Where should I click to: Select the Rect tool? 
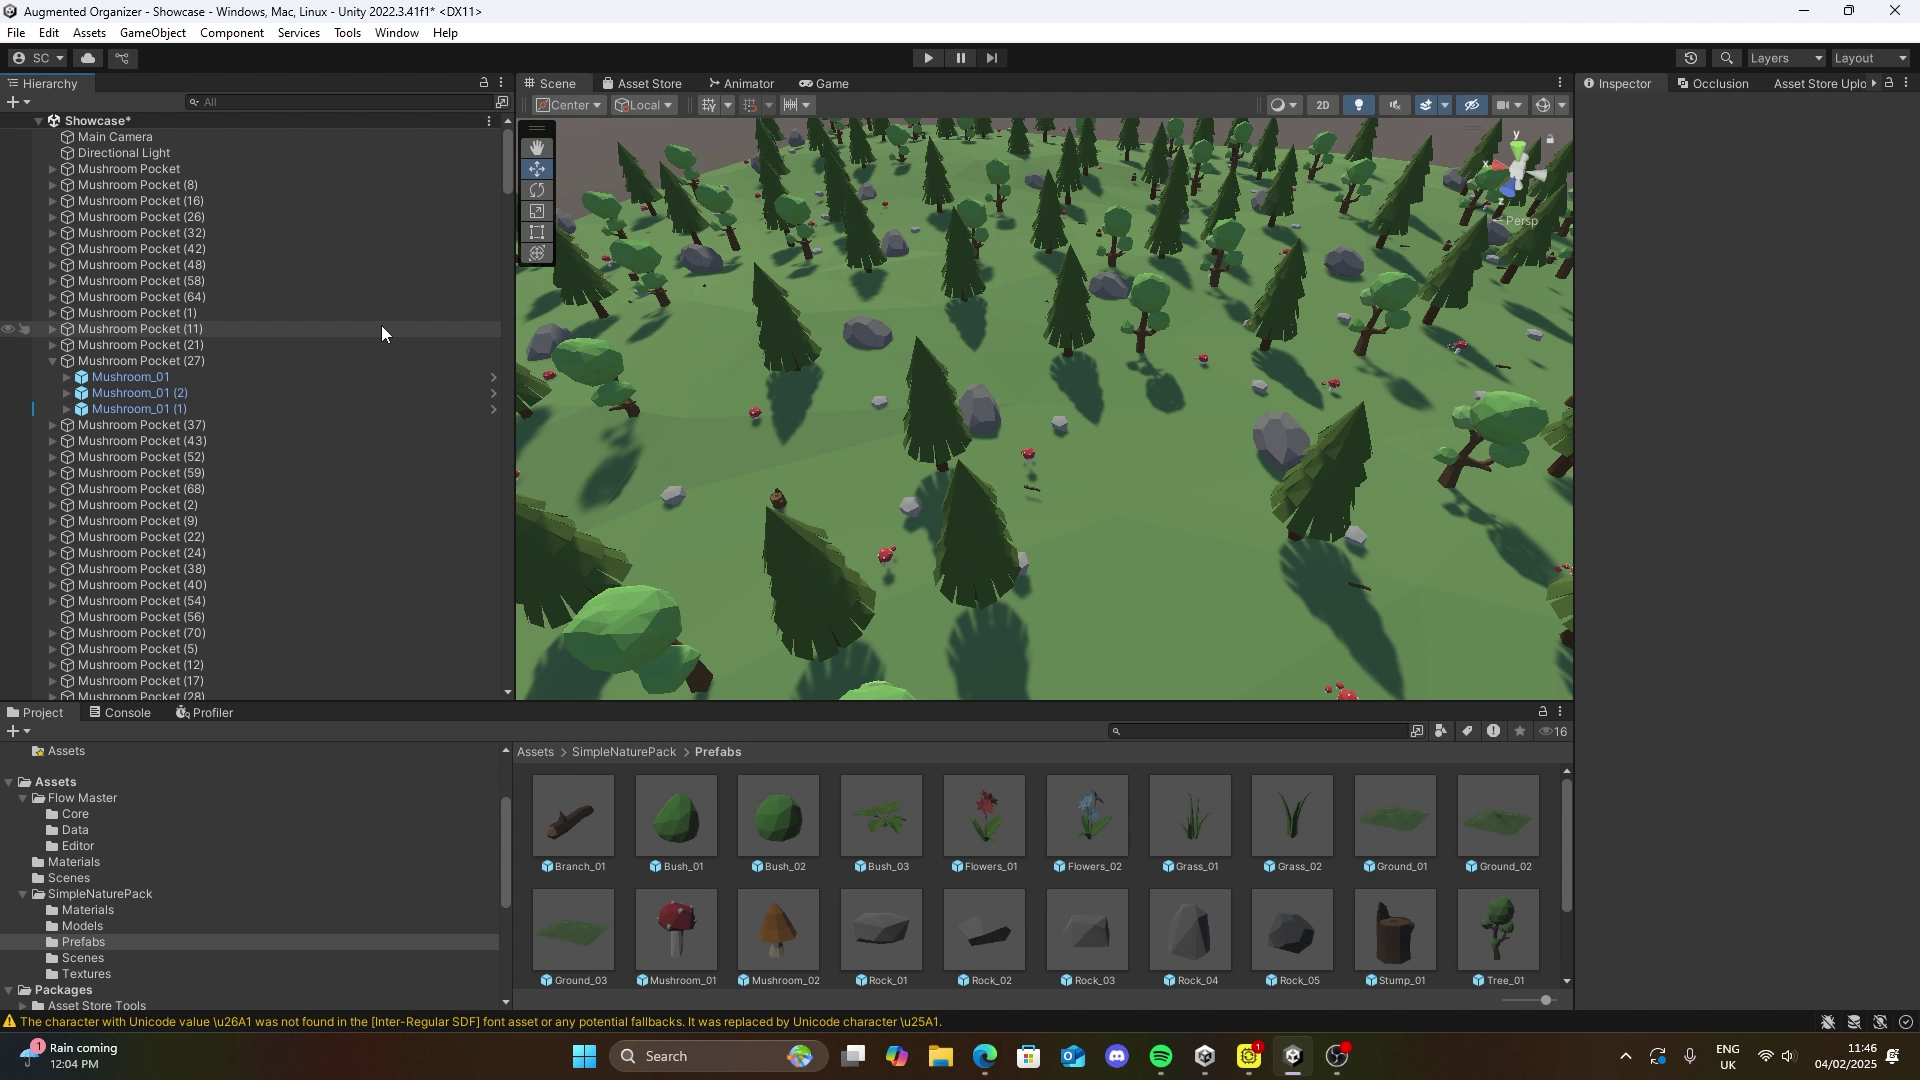pos(537,232)
